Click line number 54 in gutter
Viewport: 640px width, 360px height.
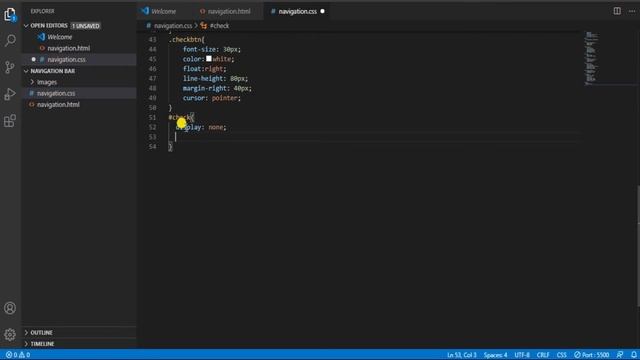[x=152, y=147]
